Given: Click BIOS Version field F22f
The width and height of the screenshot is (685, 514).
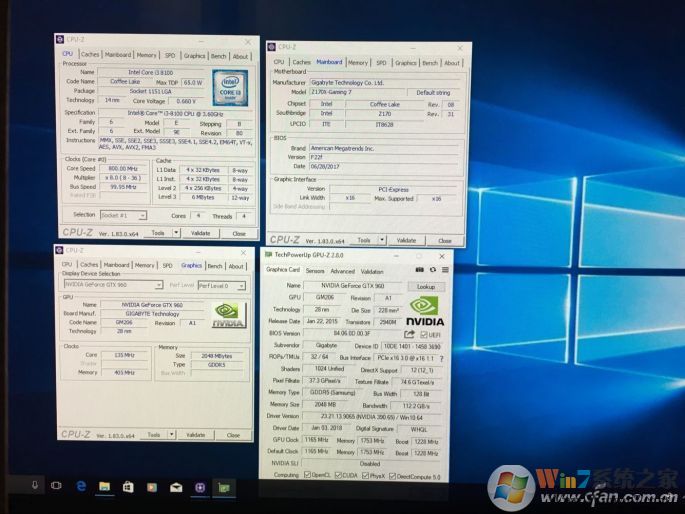Looking at the screenshot, I should tap(384, 157).
